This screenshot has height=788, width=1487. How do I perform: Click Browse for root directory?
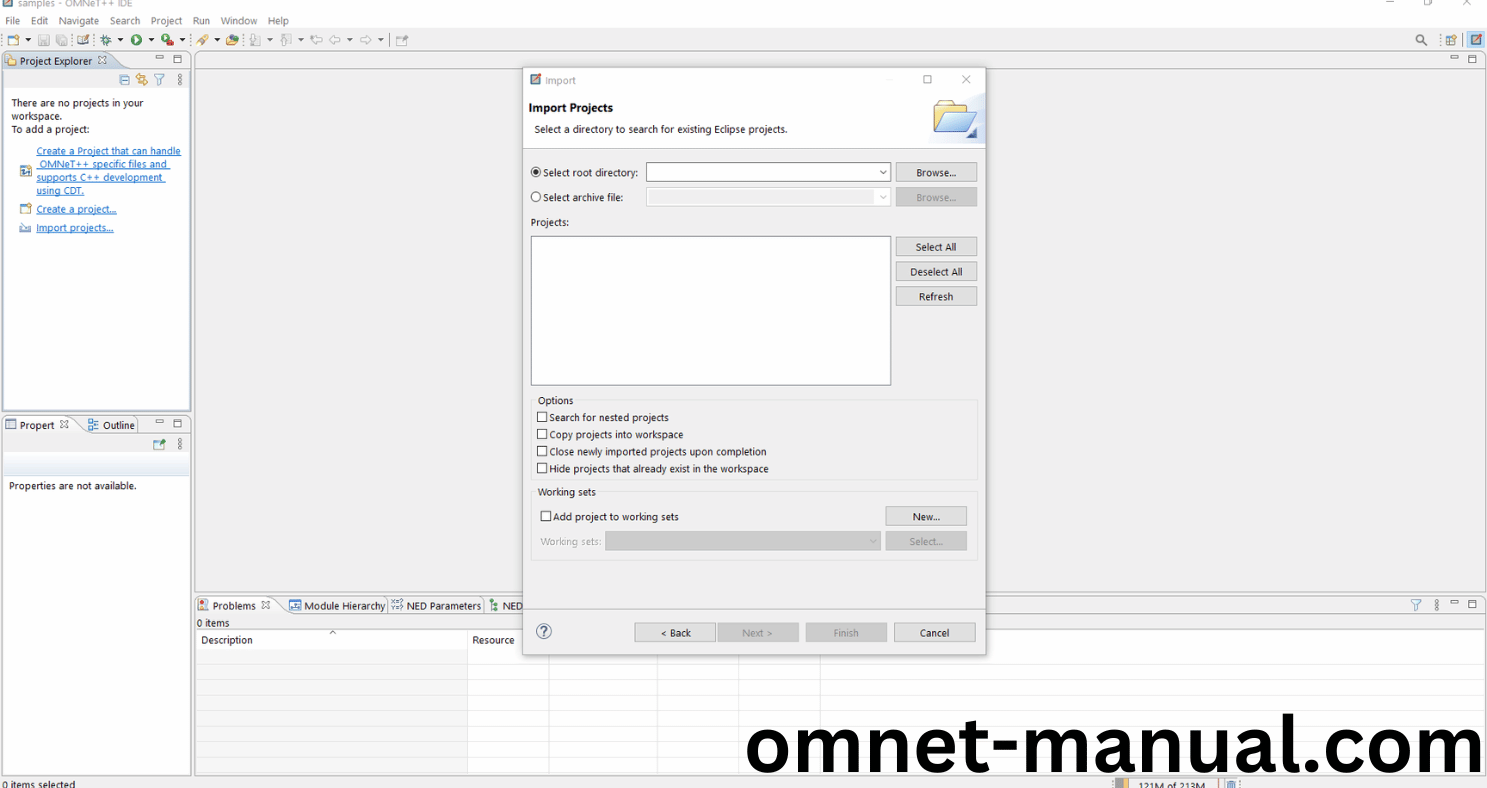[x=935, y=172]
